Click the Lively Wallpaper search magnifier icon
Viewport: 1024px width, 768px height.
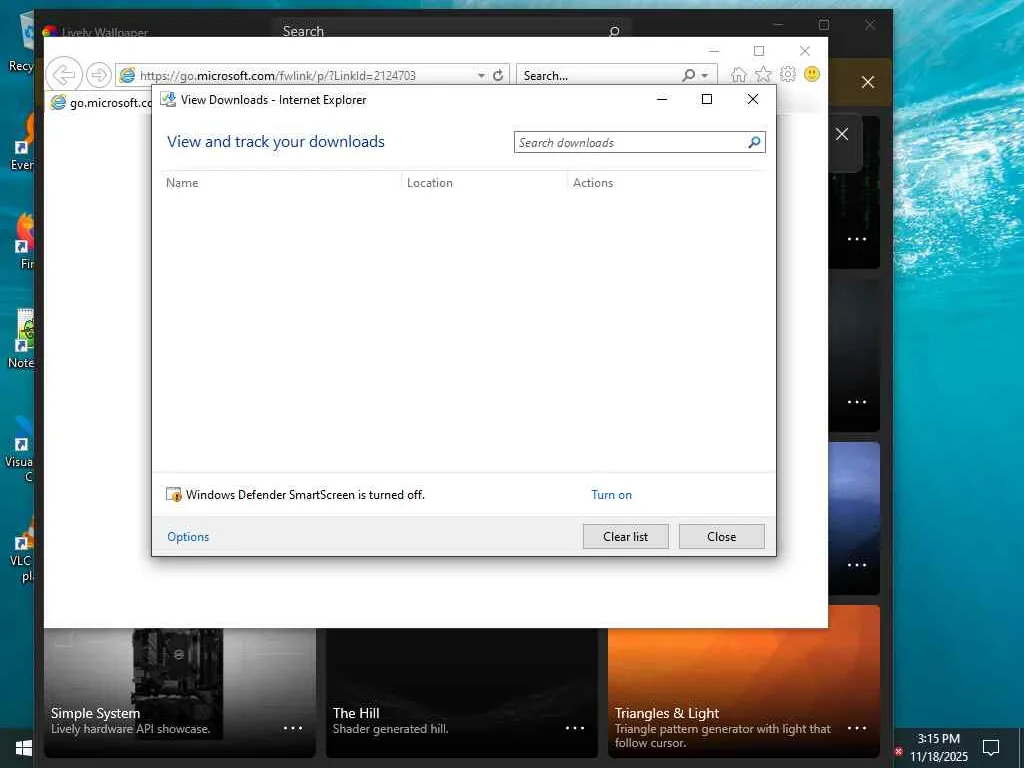[615, 31]
